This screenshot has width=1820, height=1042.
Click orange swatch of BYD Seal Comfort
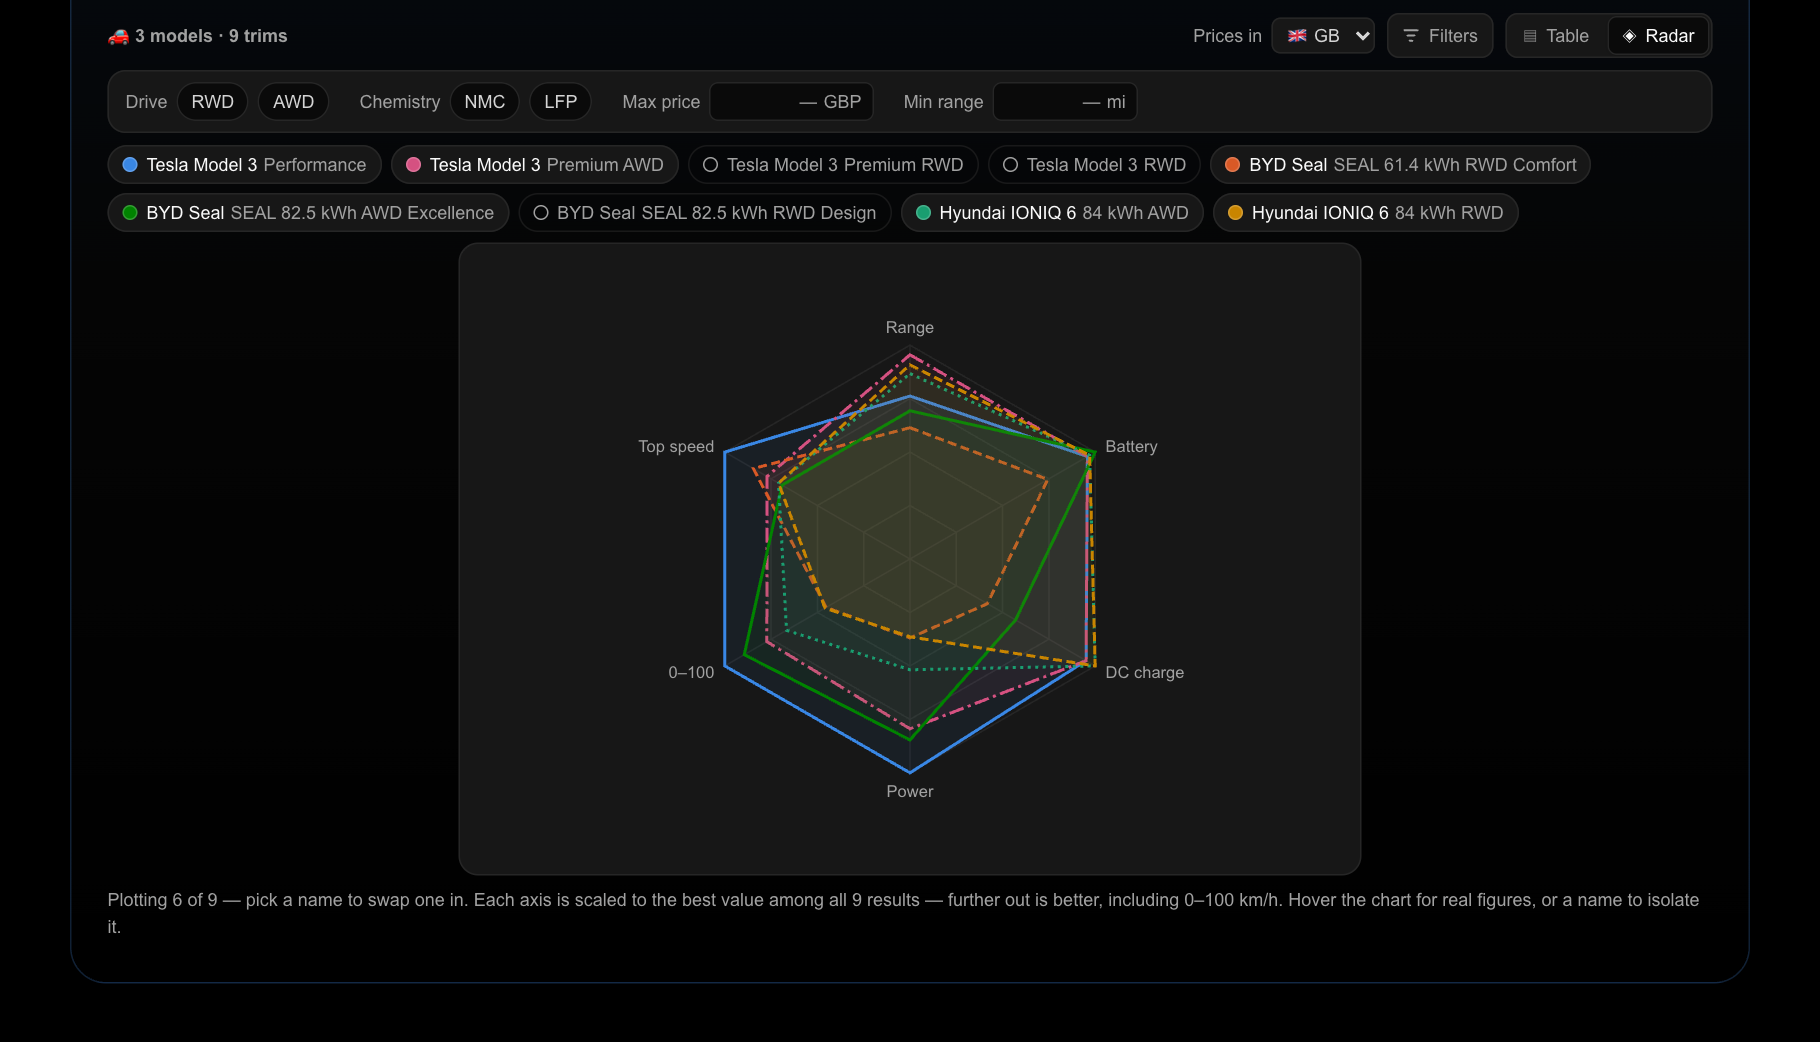pos(1232,165)
